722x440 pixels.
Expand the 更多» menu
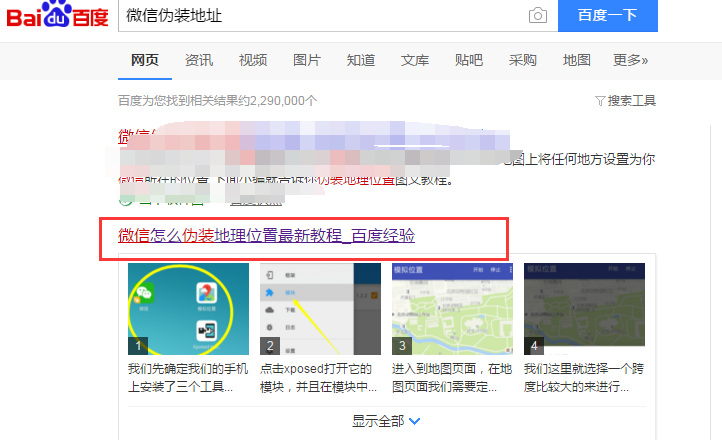pyautogui.click(x=630, y=60)
